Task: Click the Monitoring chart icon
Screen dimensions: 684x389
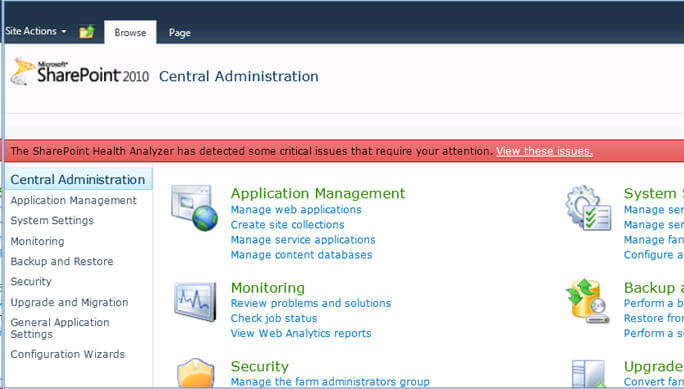Action: coord(195,302)
